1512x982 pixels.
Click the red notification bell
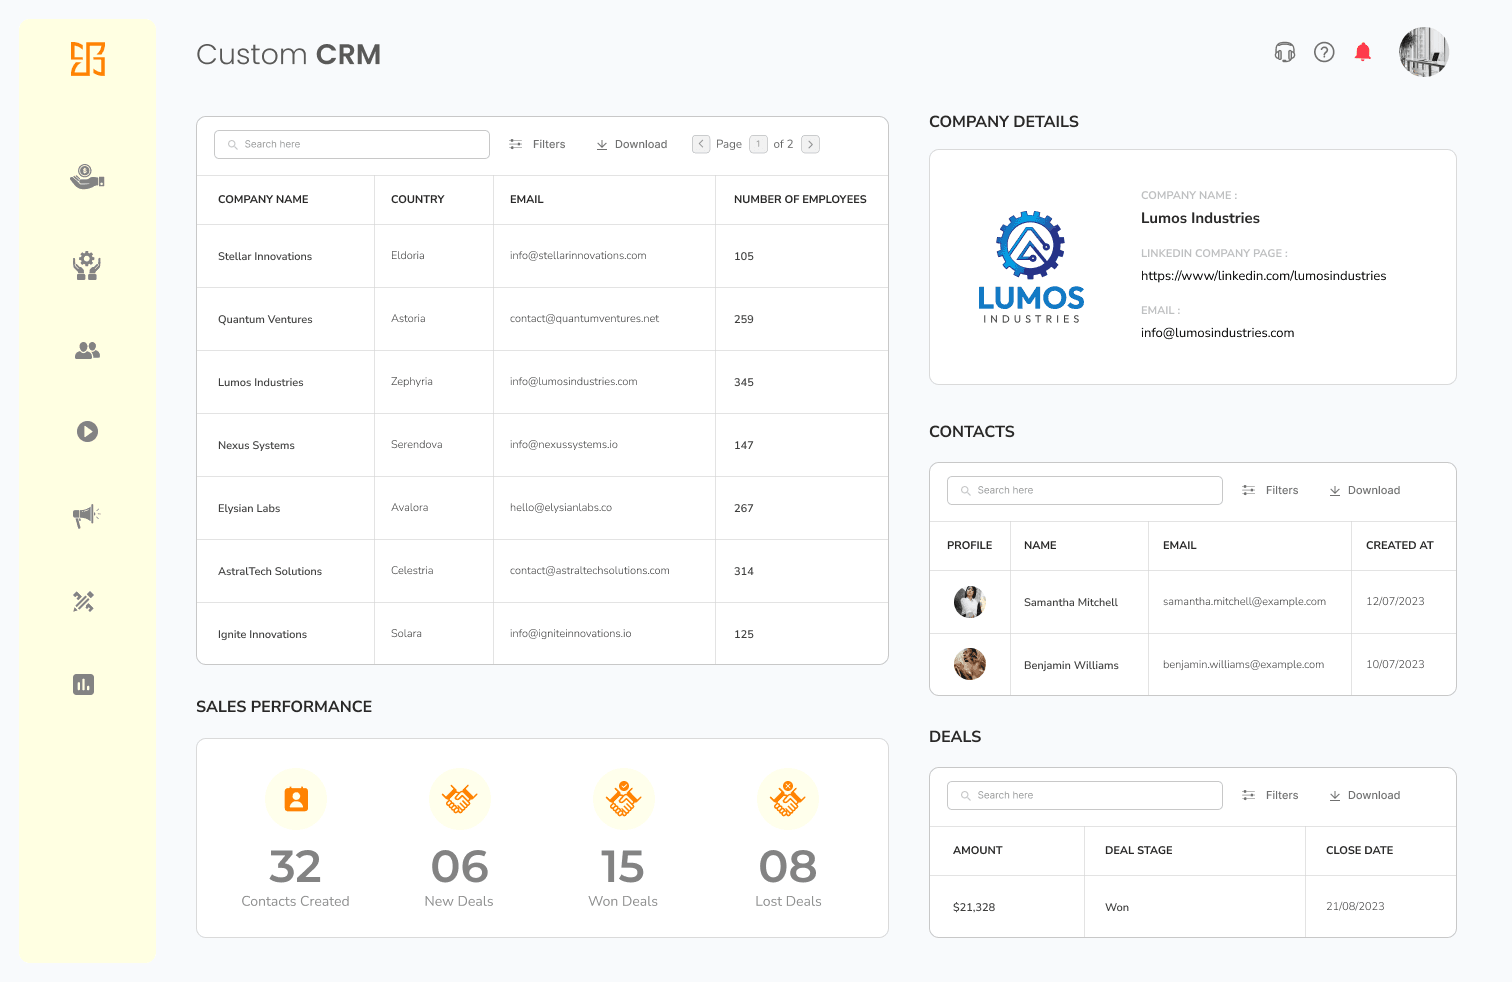(x=1362, y=51)
